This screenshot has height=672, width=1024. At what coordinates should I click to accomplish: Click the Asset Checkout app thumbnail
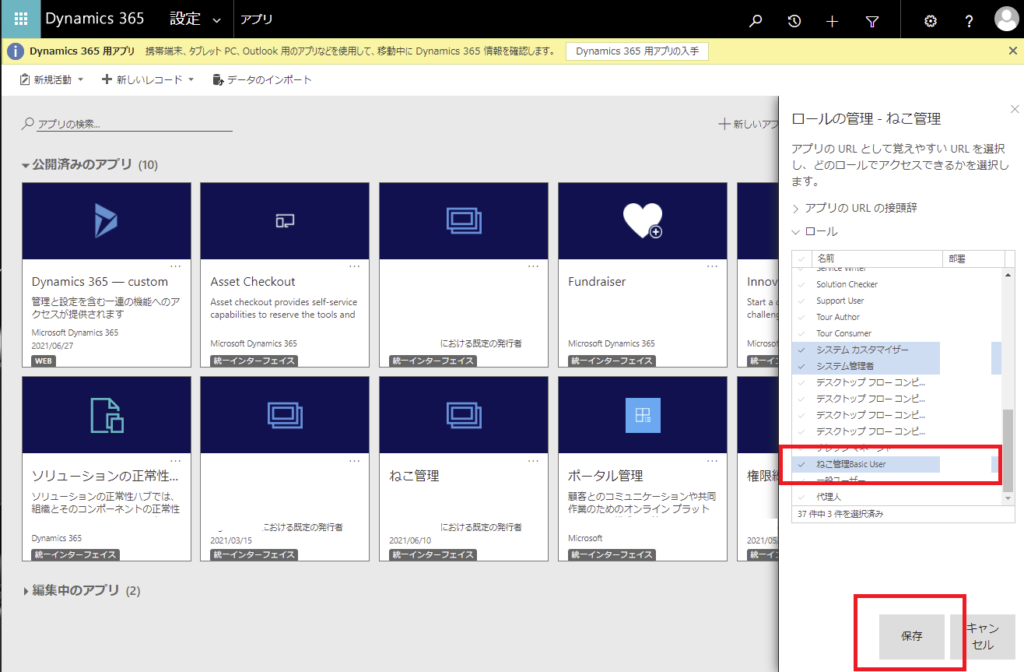(x=285, y=221)
